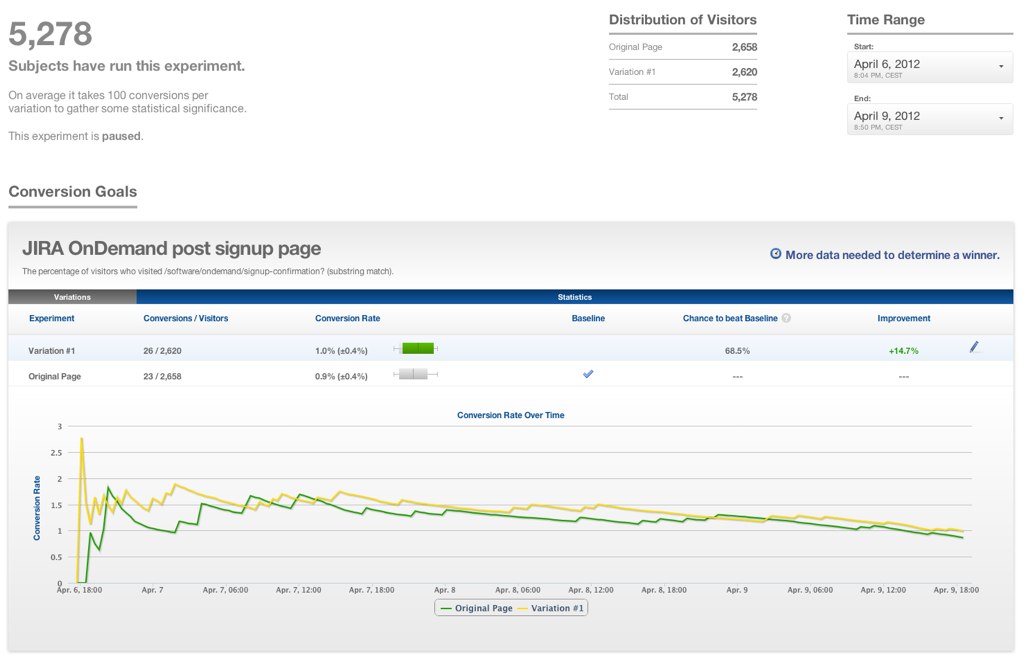The height and width of the screenshot is (664, 1024).
Task: Click the Apr. 7, 12:00 x-axis label
Action: pos(298,590)
